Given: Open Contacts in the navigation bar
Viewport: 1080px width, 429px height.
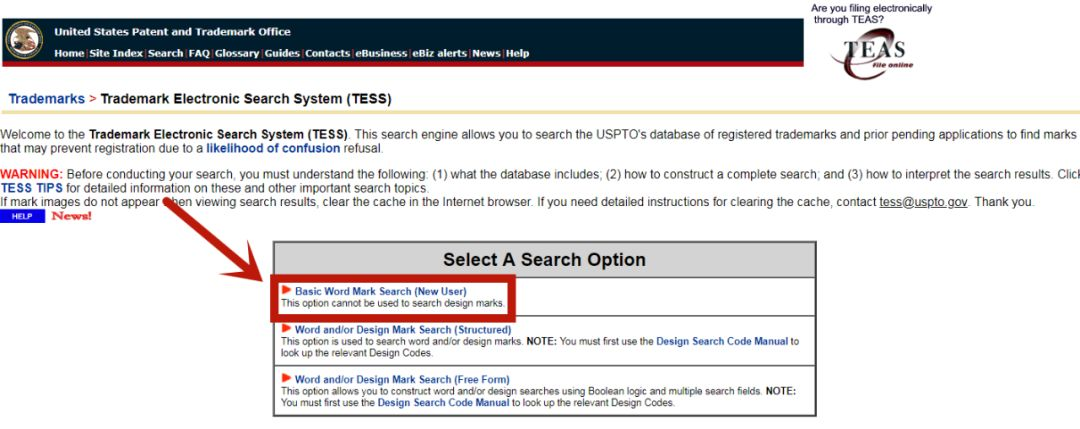Looking at the screenshot, I should pyautogui.click(x=328, y=54).
